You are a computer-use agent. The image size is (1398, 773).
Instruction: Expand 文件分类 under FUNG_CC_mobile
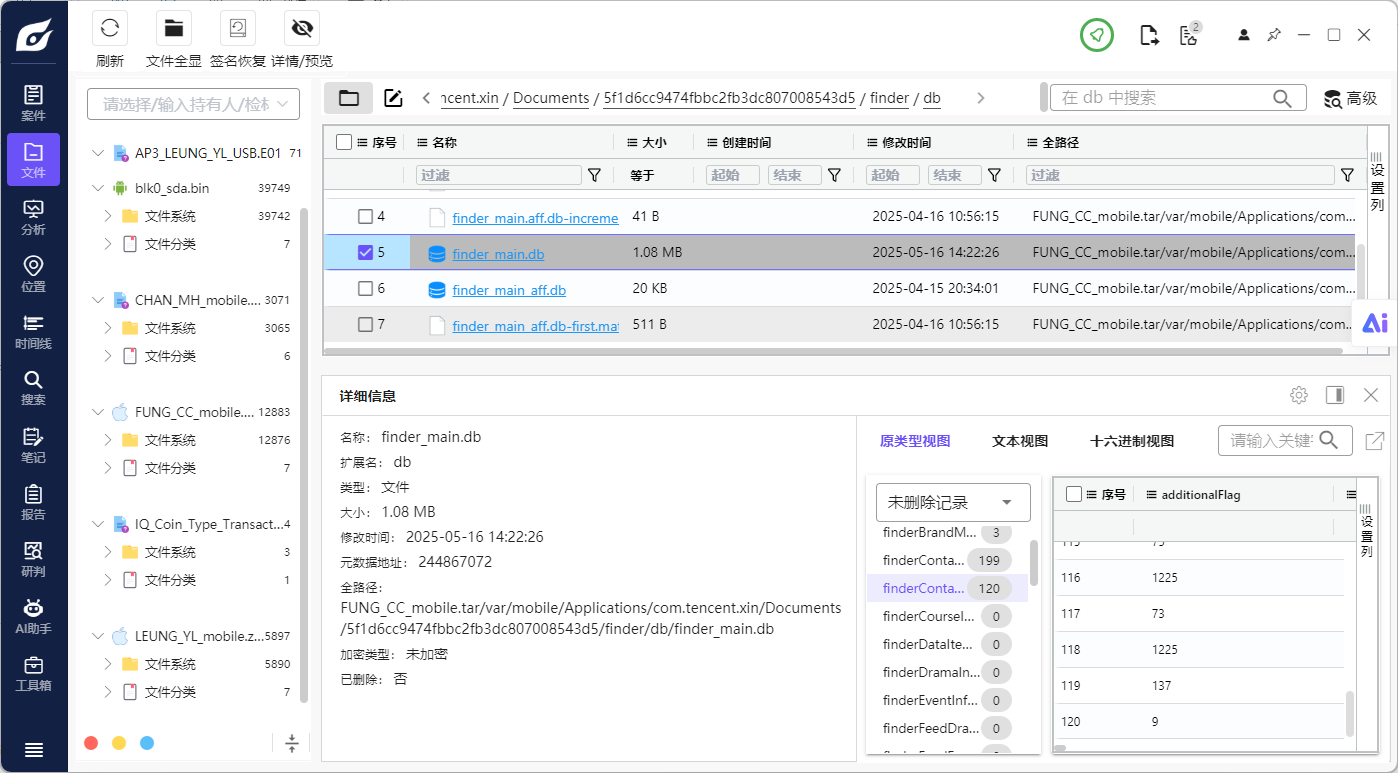(107, 468)
